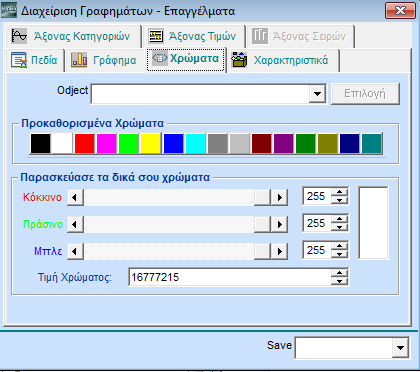Pick the light gray preset color
The height and width of the screenshot is (372, 420).
(x=239, y=143)
